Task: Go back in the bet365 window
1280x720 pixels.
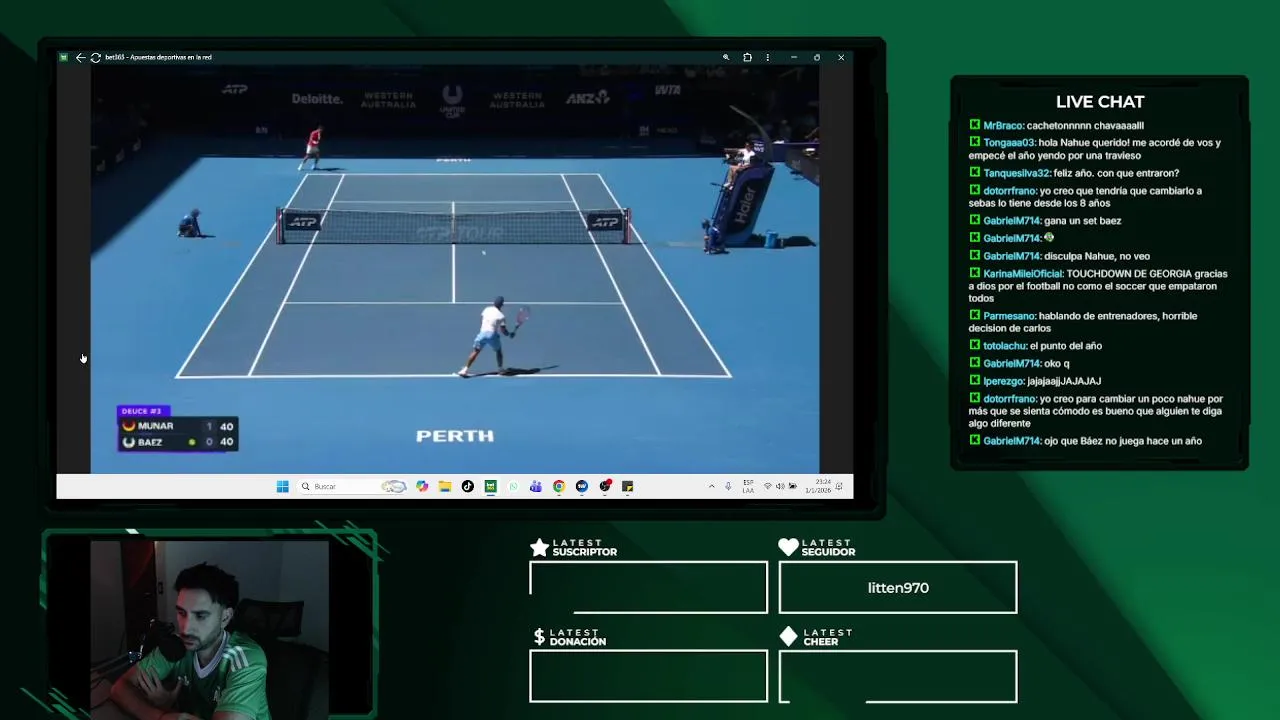Action: point(80,57)
